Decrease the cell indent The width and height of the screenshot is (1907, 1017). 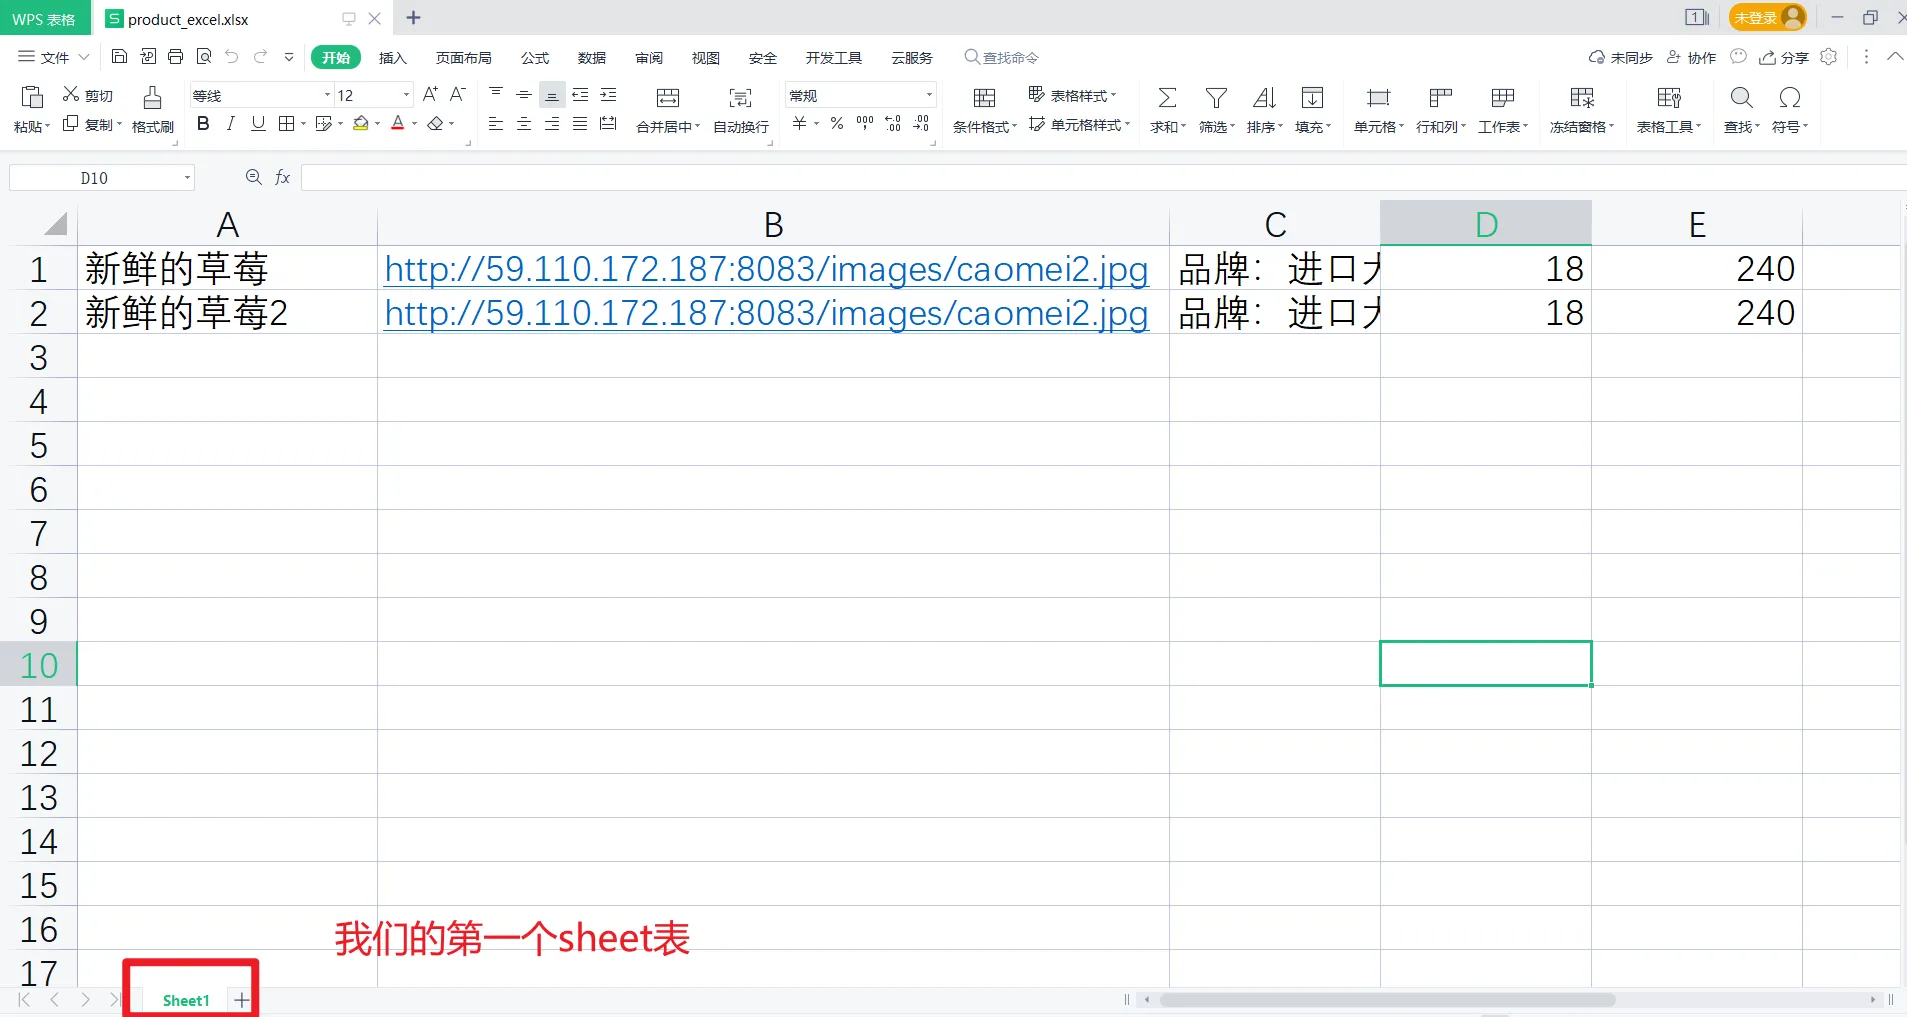[x=580, y=94]
